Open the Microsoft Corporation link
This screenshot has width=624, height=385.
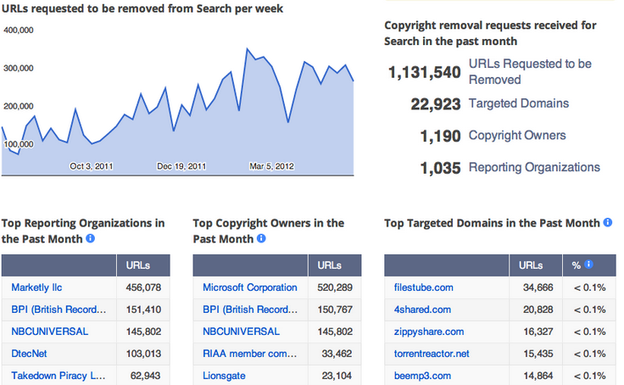(x=250, y=287)
